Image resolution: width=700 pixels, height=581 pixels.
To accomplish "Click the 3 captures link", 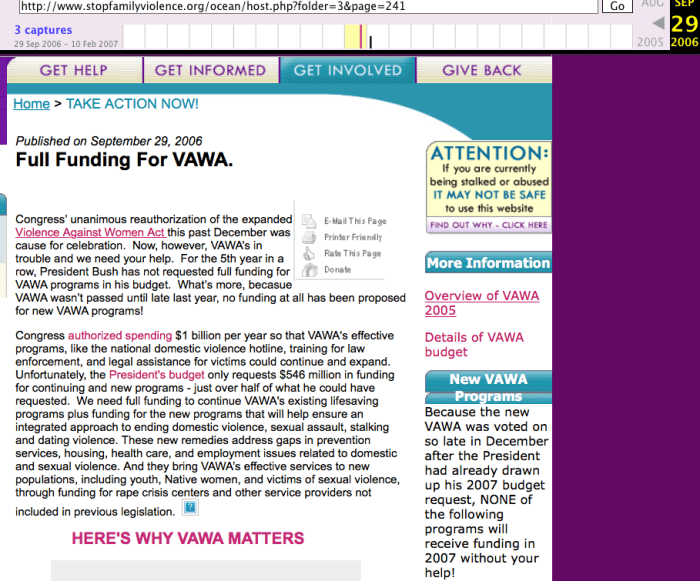I will pyautogui.click(x=43, y=30).
